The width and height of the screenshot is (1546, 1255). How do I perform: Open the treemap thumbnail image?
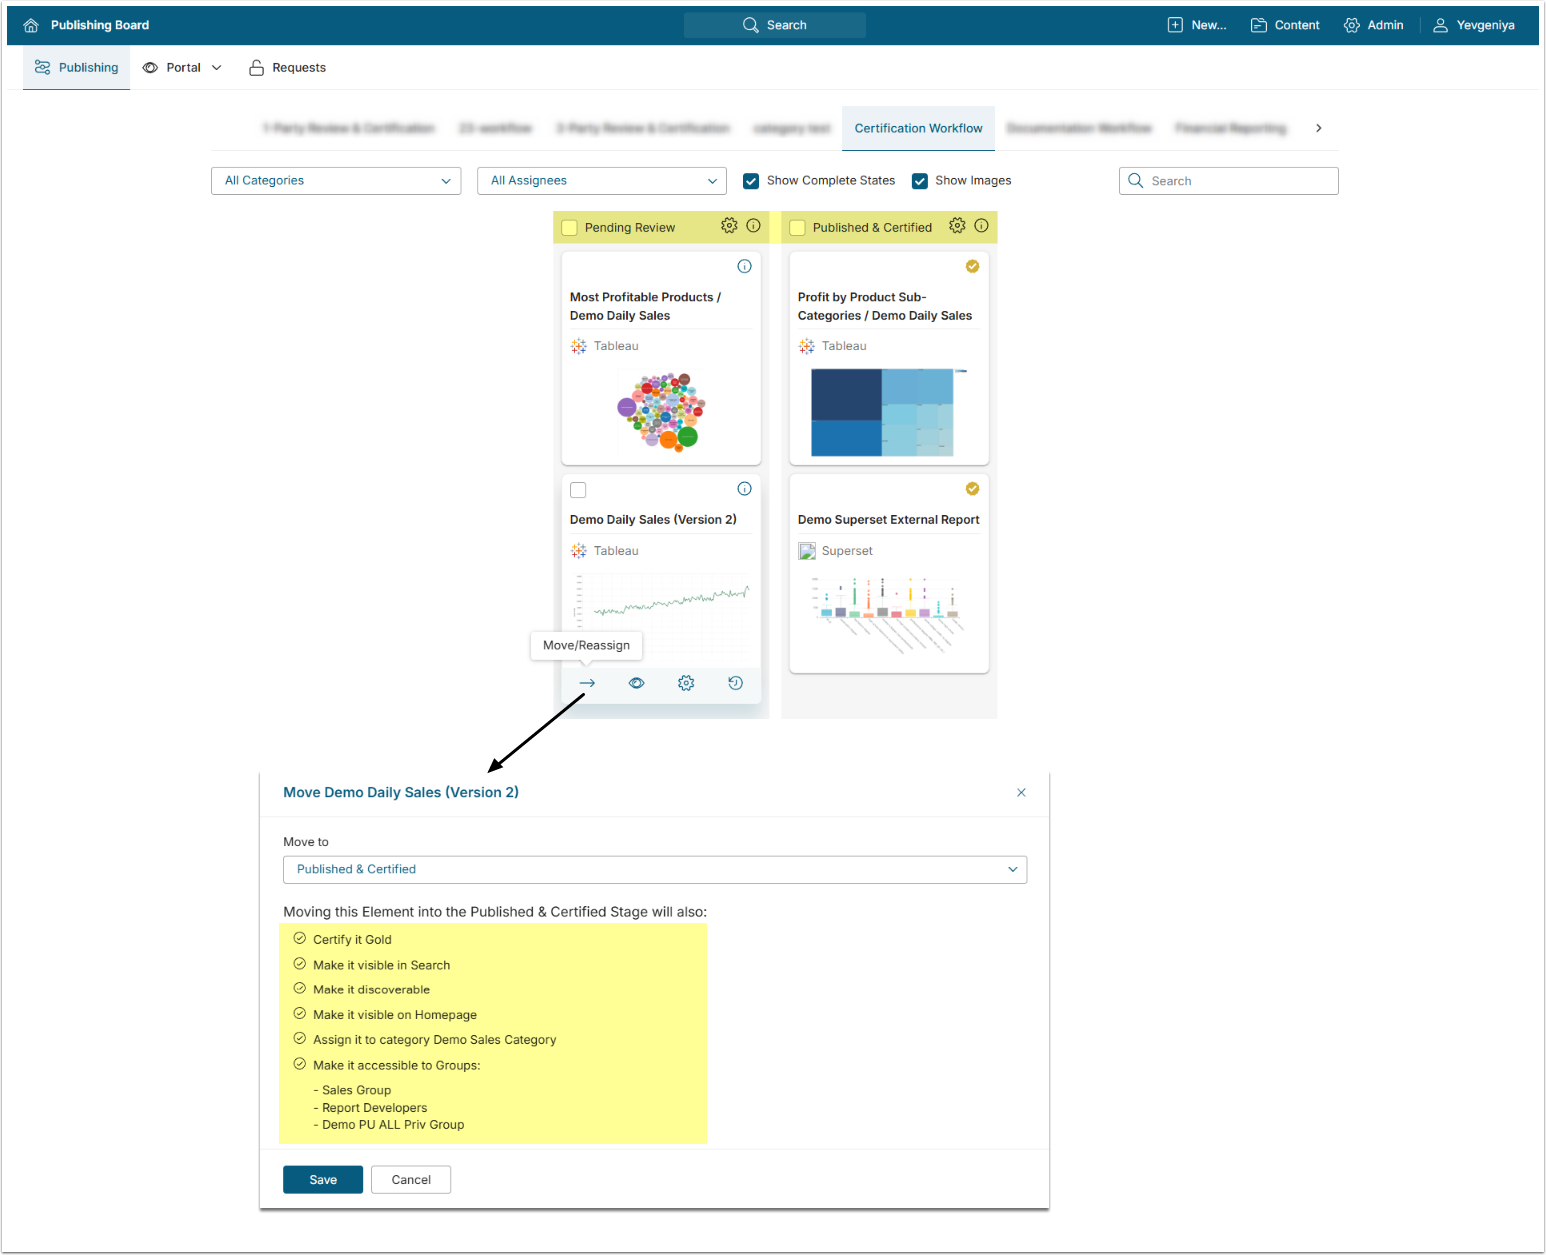(889, 412)
